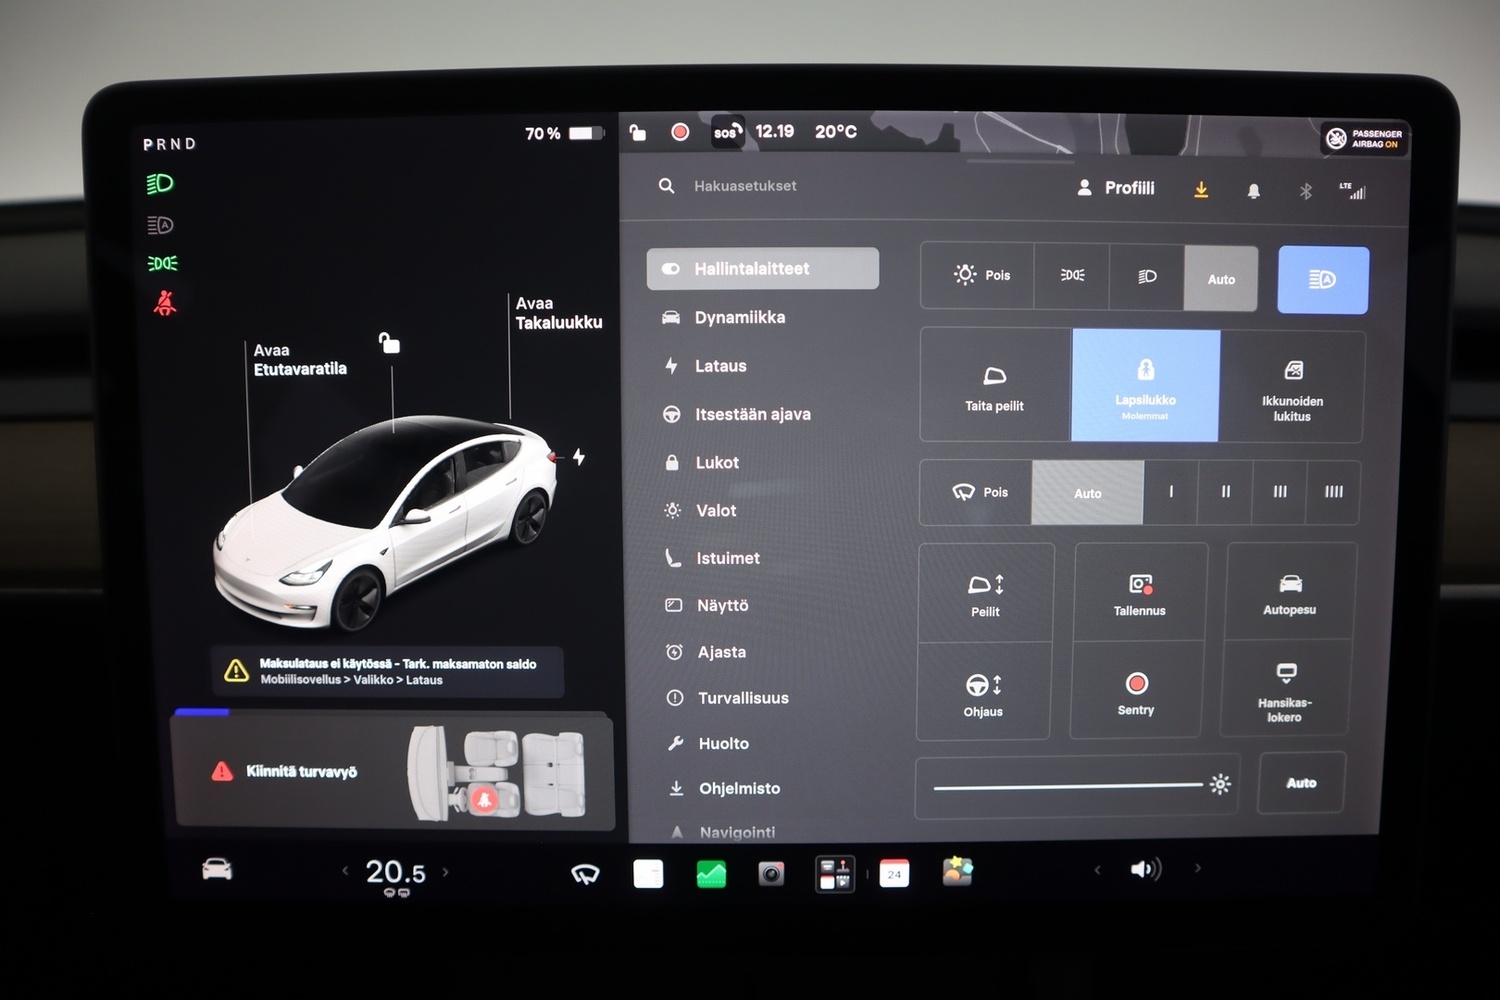Open the green stocks chart app
The width and height of the screenshot is (1500, 1000).
[x=711, y=874]
